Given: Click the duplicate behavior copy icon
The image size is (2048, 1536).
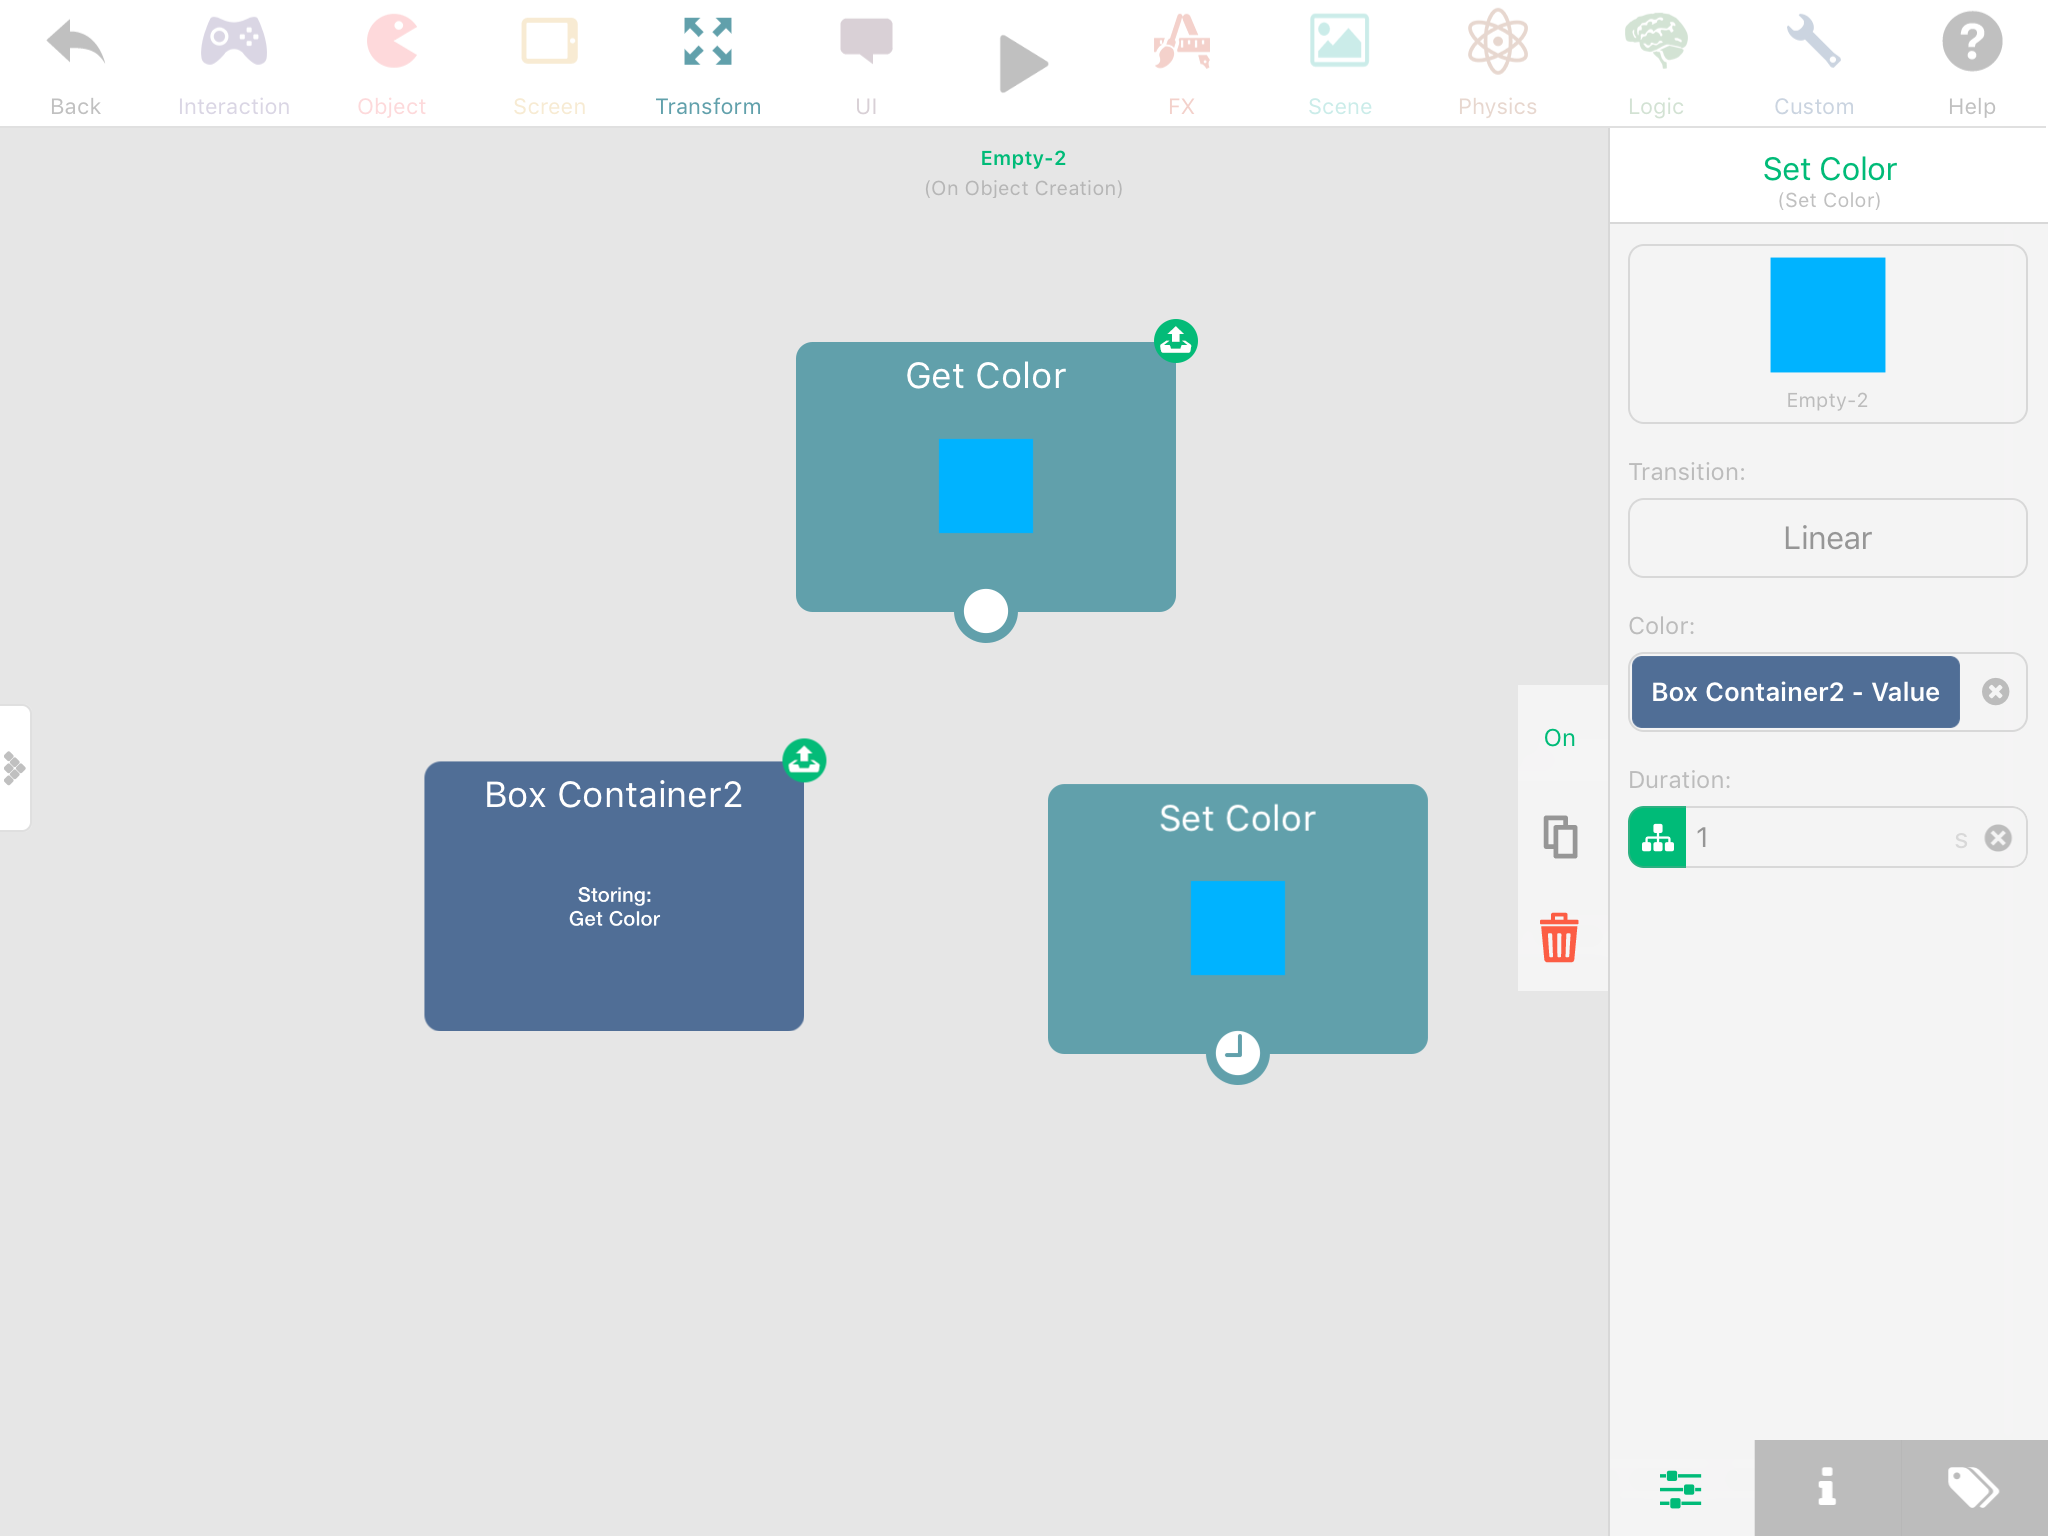Looking at the screenshot, I should pos(1559,837).
